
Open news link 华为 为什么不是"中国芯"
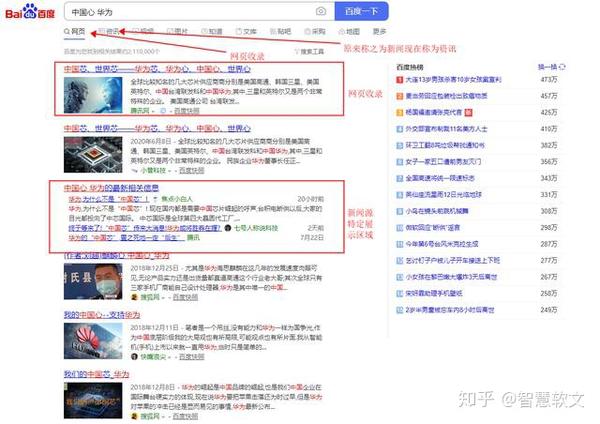click(x=109, y=199)
